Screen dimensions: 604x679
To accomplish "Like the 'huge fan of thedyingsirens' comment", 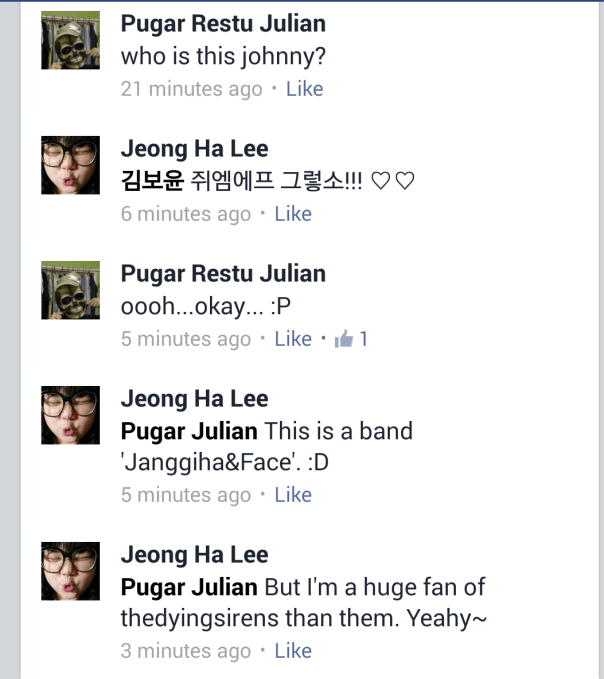I will tap(293, 651).
